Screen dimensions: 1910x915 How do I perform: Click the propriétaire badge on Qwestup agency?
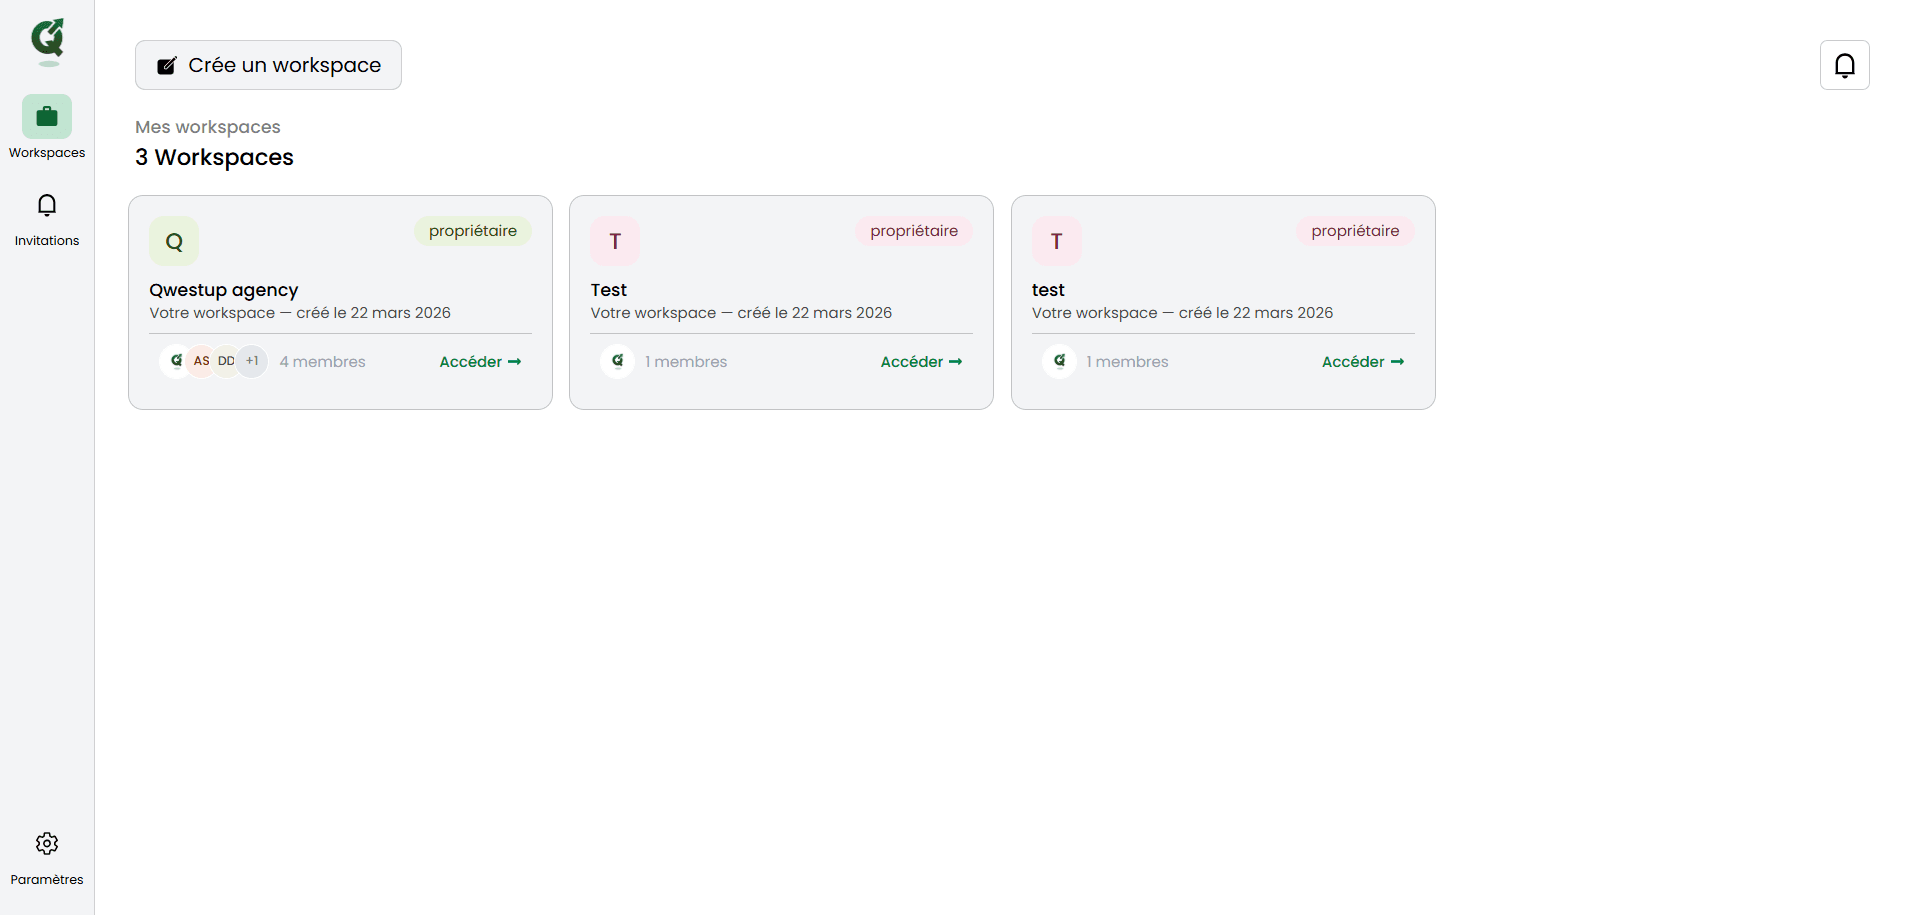click(473, 231)
